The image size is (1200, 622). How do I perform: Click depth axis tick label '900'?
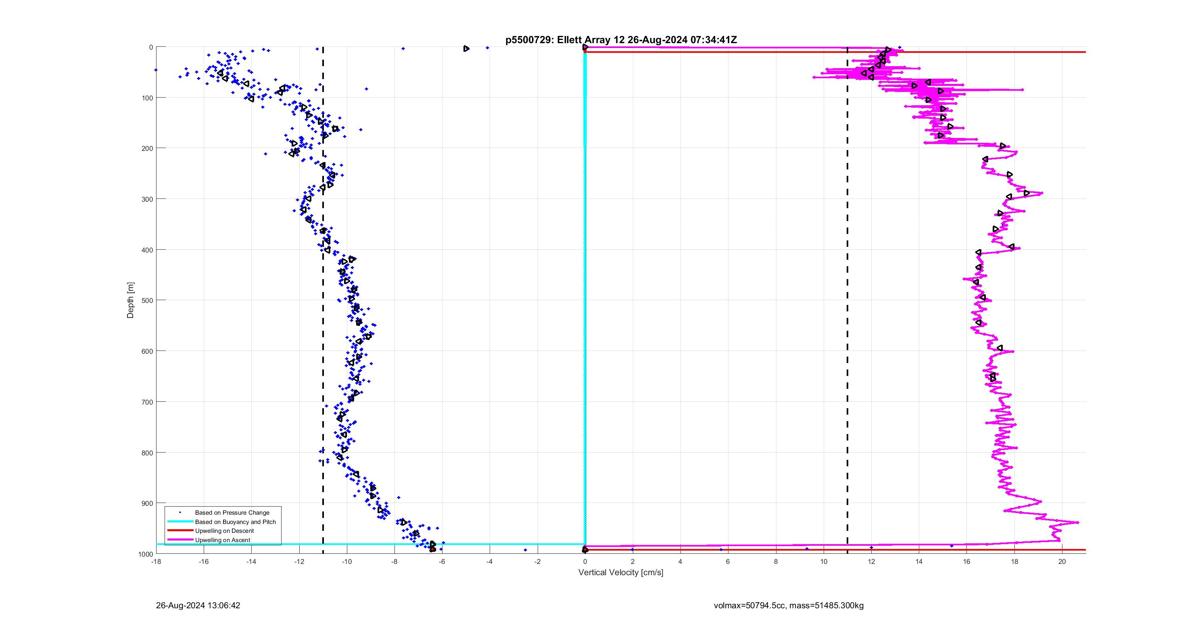(146, 503)
